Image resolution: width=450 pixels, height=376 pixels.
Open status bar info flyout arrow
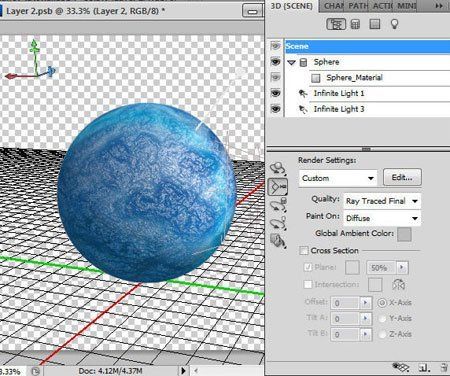183,371
